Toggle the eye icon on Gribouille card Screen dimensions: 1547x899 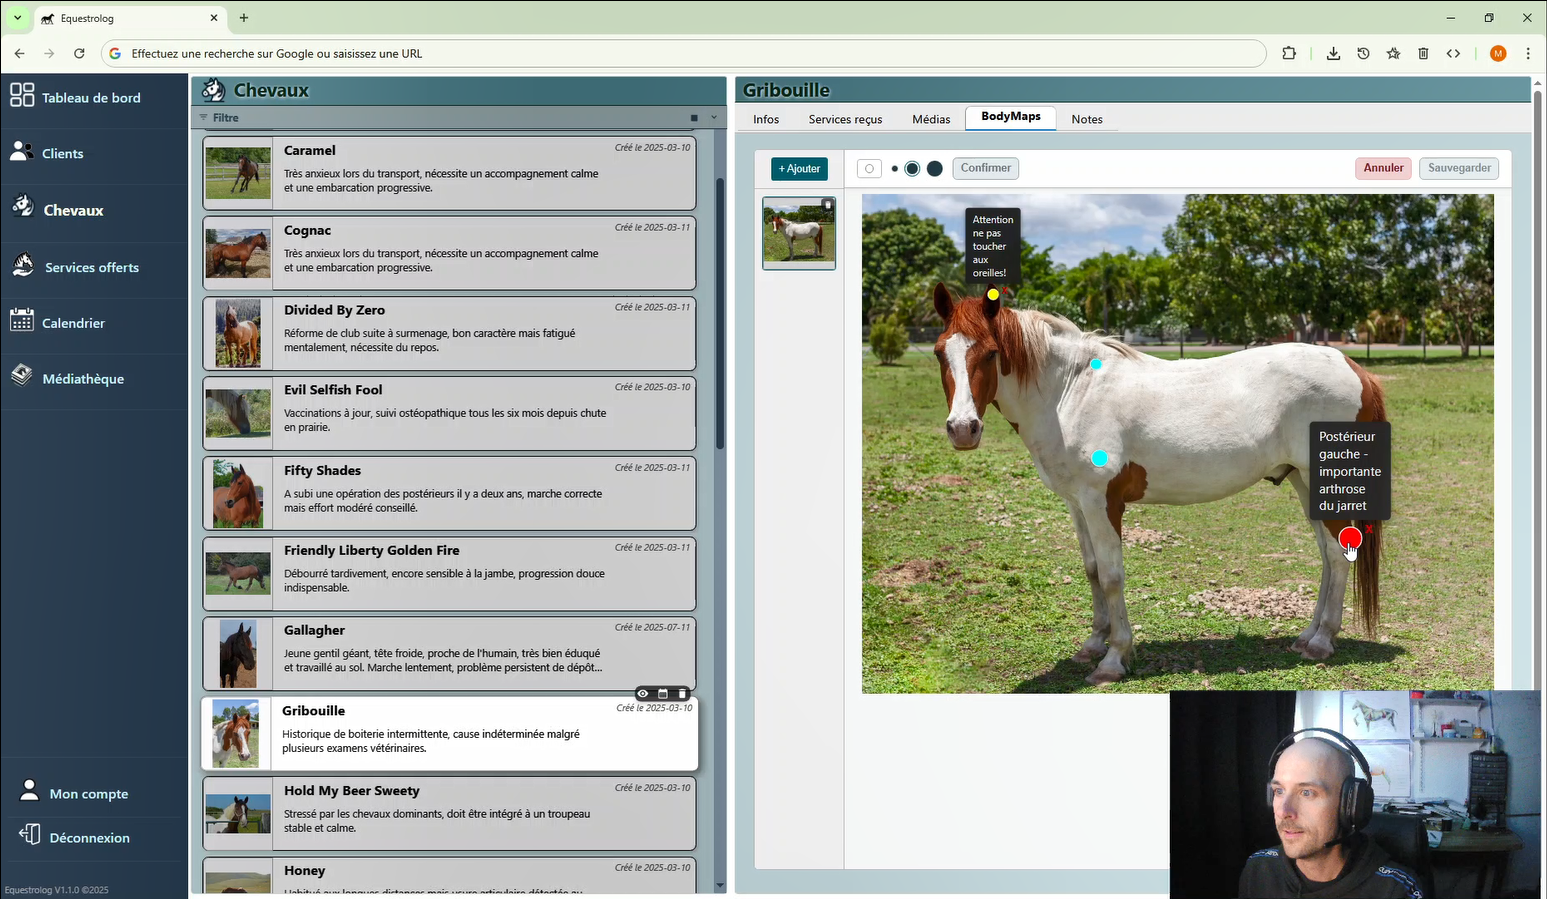pos(643,694)
